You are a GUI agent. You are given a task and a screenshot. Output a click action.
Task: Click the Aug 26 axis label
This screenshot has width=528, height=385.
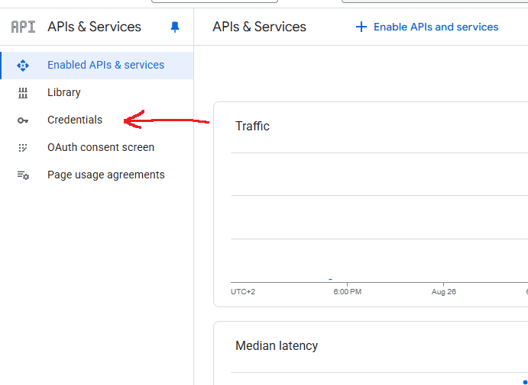(x=443, y=292)
